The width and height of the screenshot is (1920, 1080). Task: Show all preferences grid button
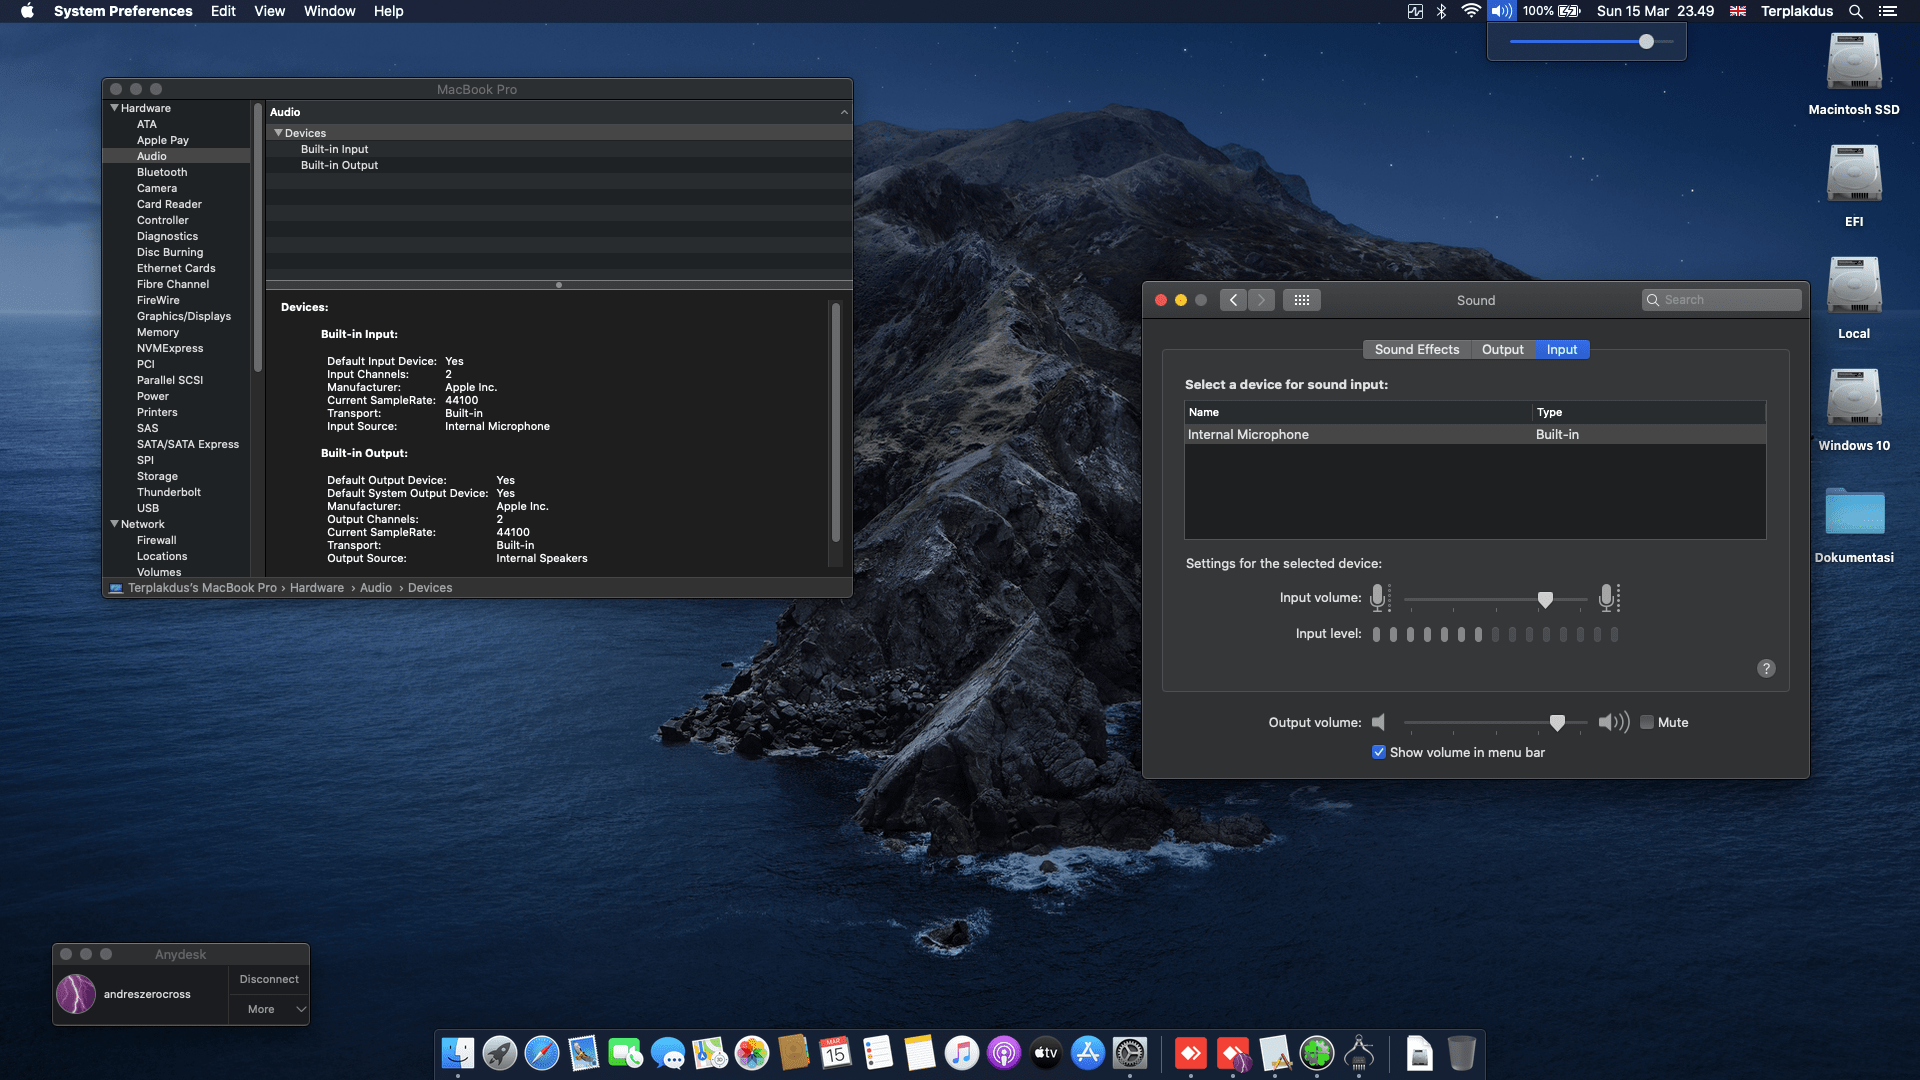click(1301, 300)
